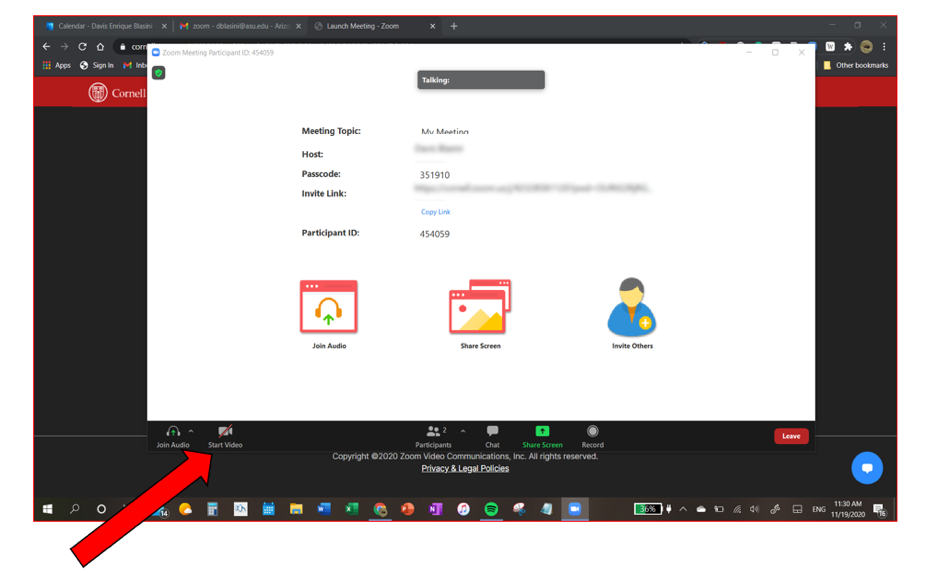Go back in Chrome

[x=47, y=47]
